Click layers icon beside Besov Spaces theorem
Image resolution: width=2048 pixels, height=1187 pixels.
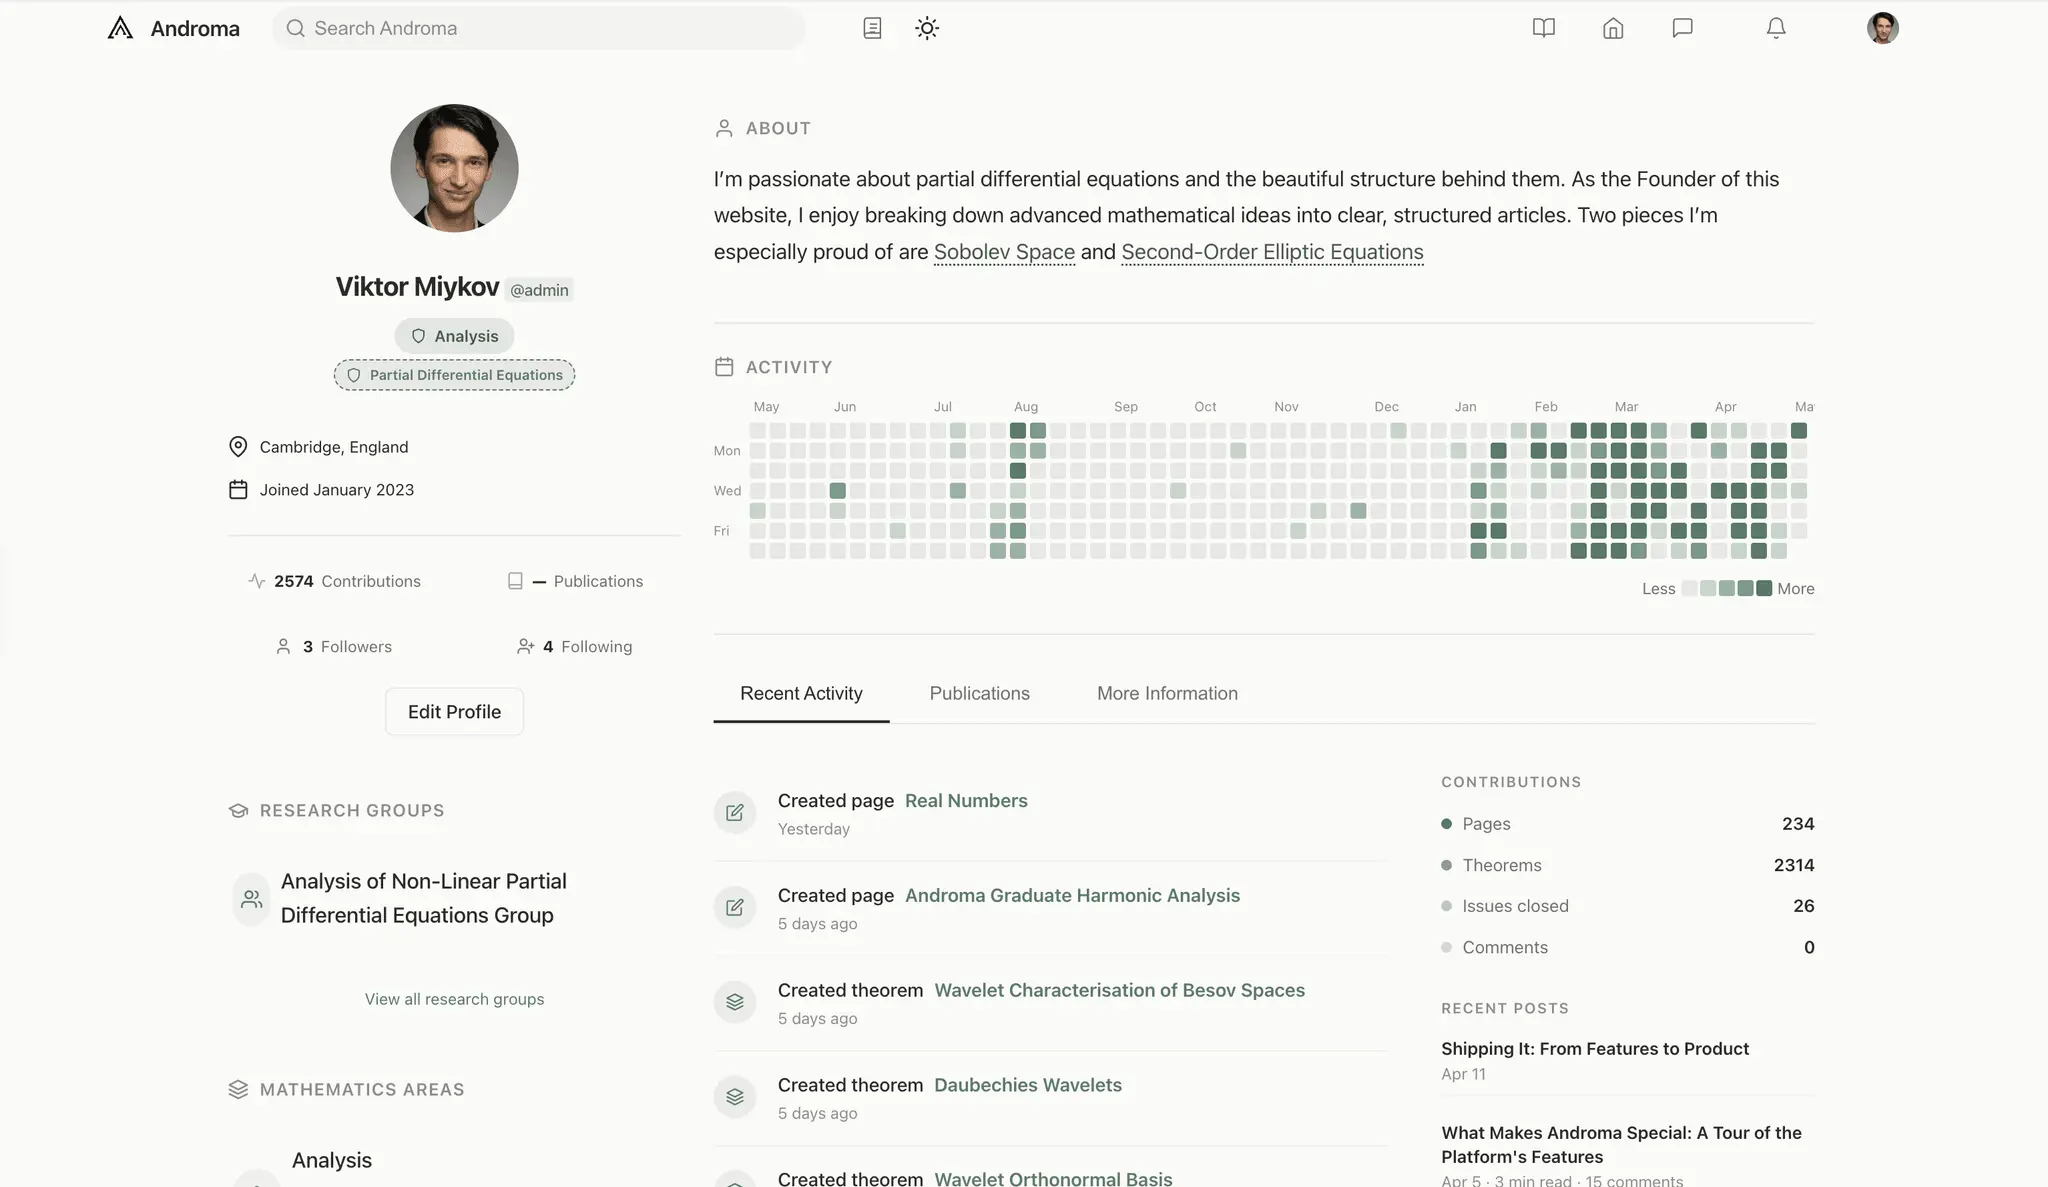(x=735, y=1002)
